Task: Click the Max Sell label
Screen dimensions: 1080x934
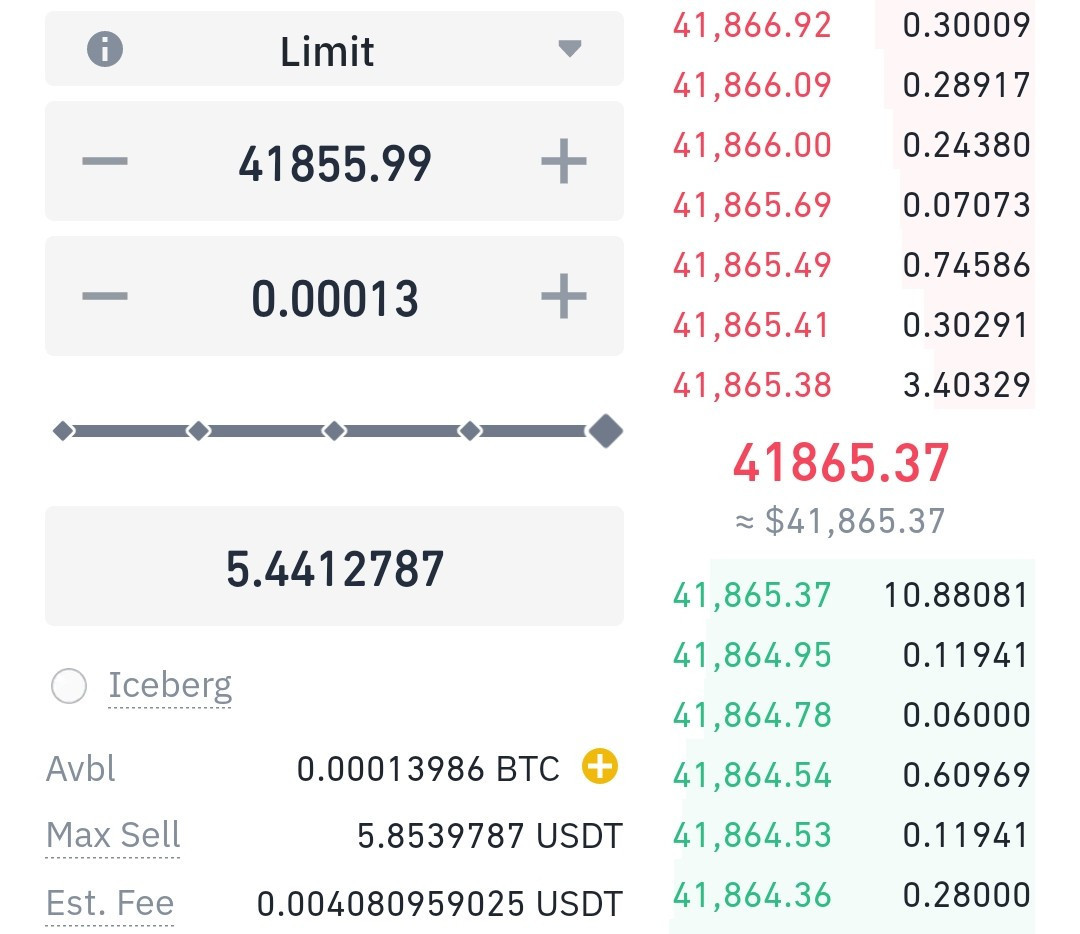Action: 113,835
